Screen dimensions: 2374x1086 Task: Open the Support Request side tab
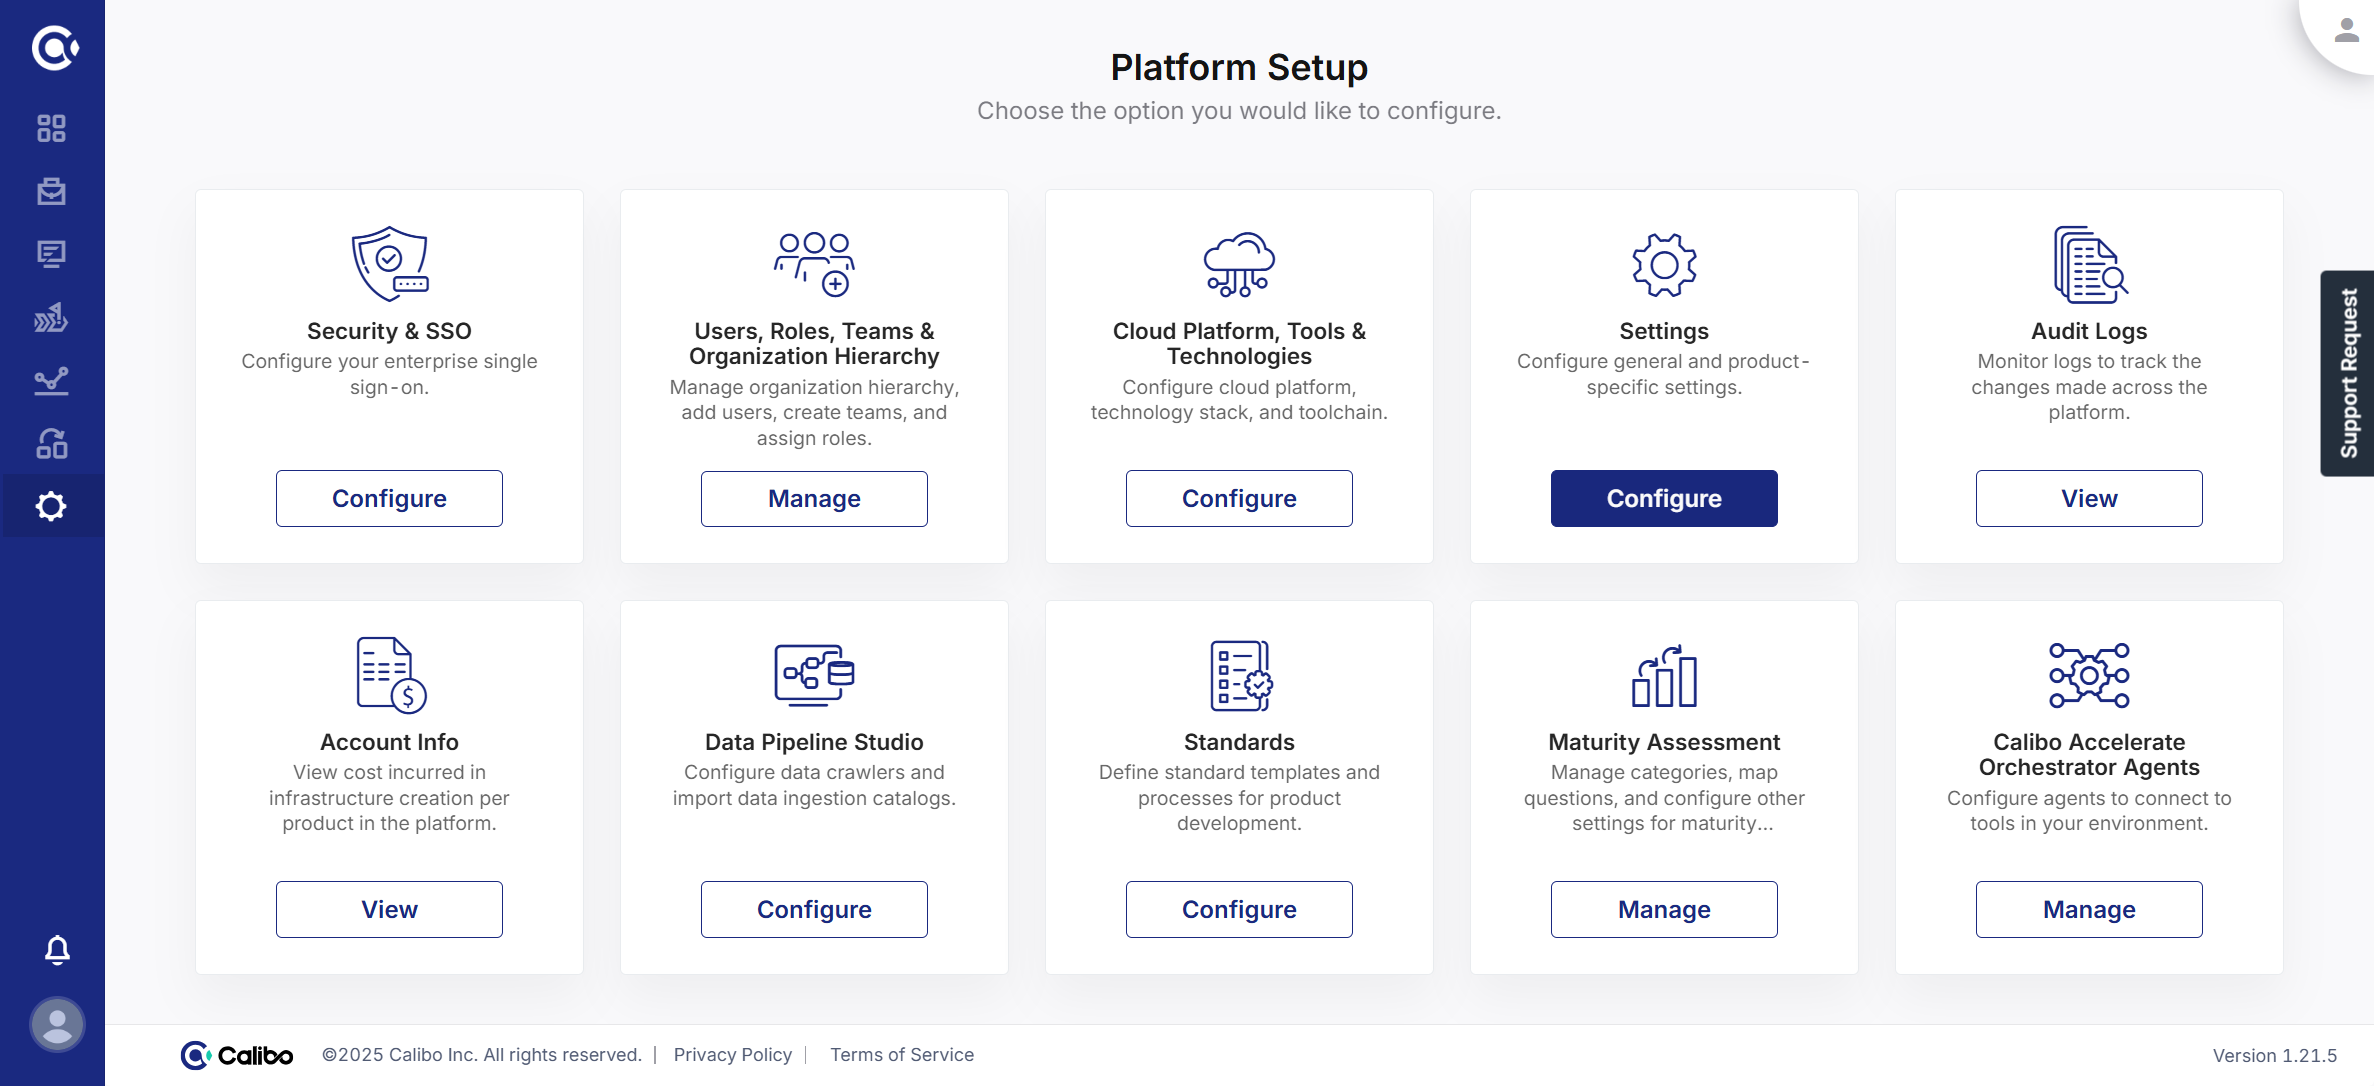click(x=2348, y=373)
